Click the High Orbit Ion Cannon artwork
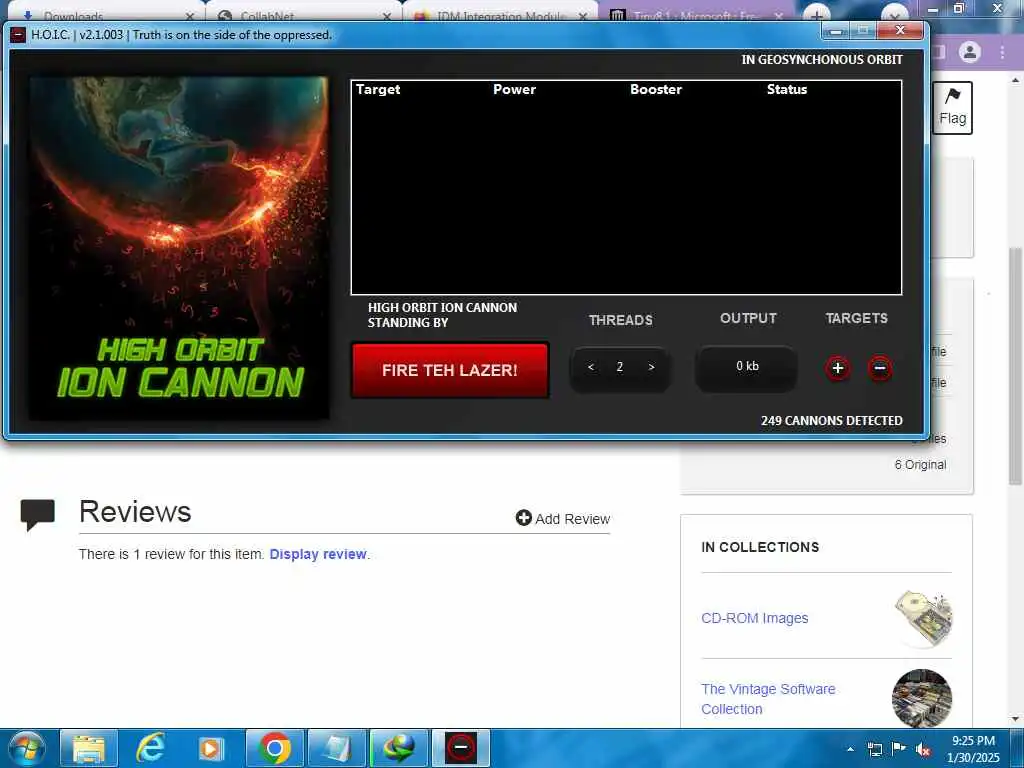Viewport: 1024px width, 768px height. (x=179, y=248)
